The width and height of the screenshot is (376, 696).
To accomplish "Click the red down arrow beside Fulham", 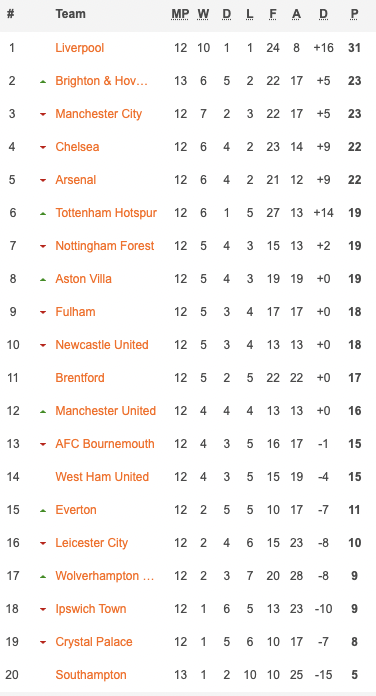I will [x=43, y=312].
